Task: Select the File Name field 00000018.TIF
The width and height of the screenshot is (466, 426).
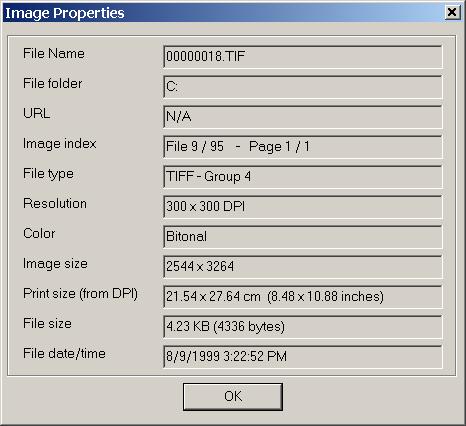Action: point(303,56)
